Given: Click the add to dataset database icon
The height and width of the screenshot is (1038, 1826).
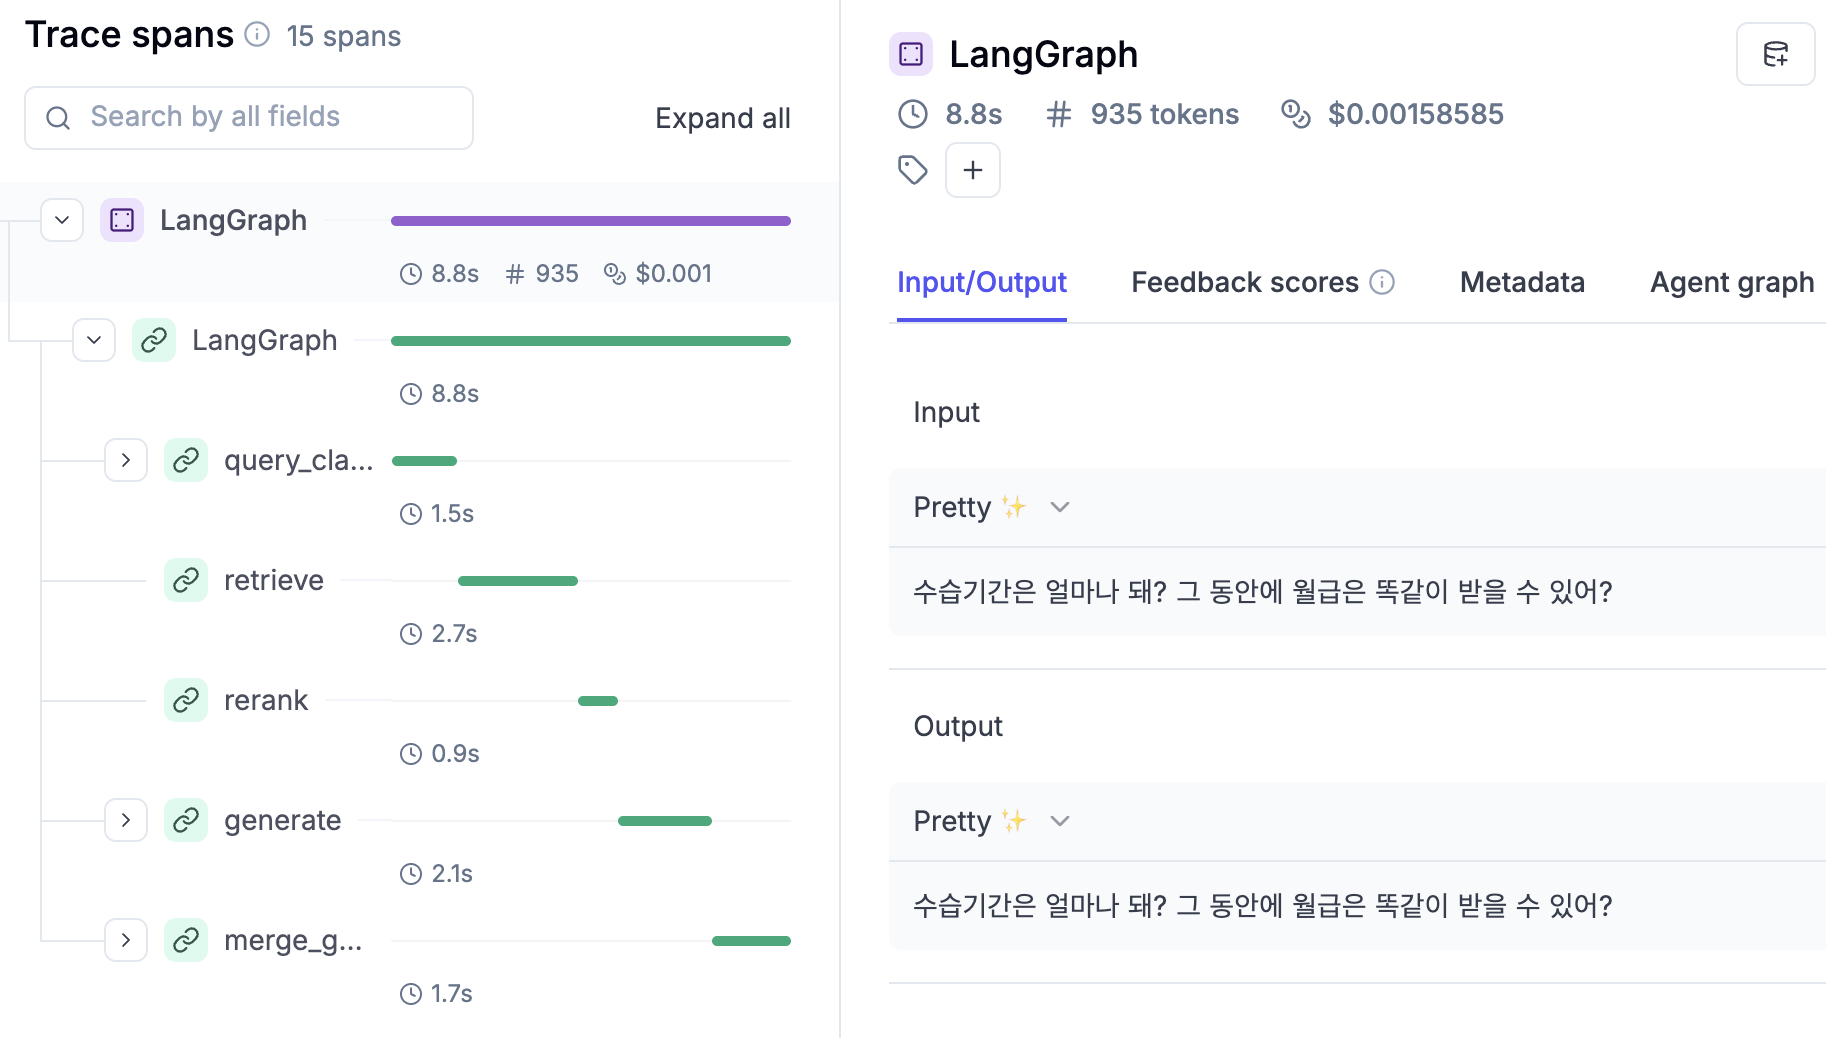Looking at the screenshot, I should [1776, 54].
